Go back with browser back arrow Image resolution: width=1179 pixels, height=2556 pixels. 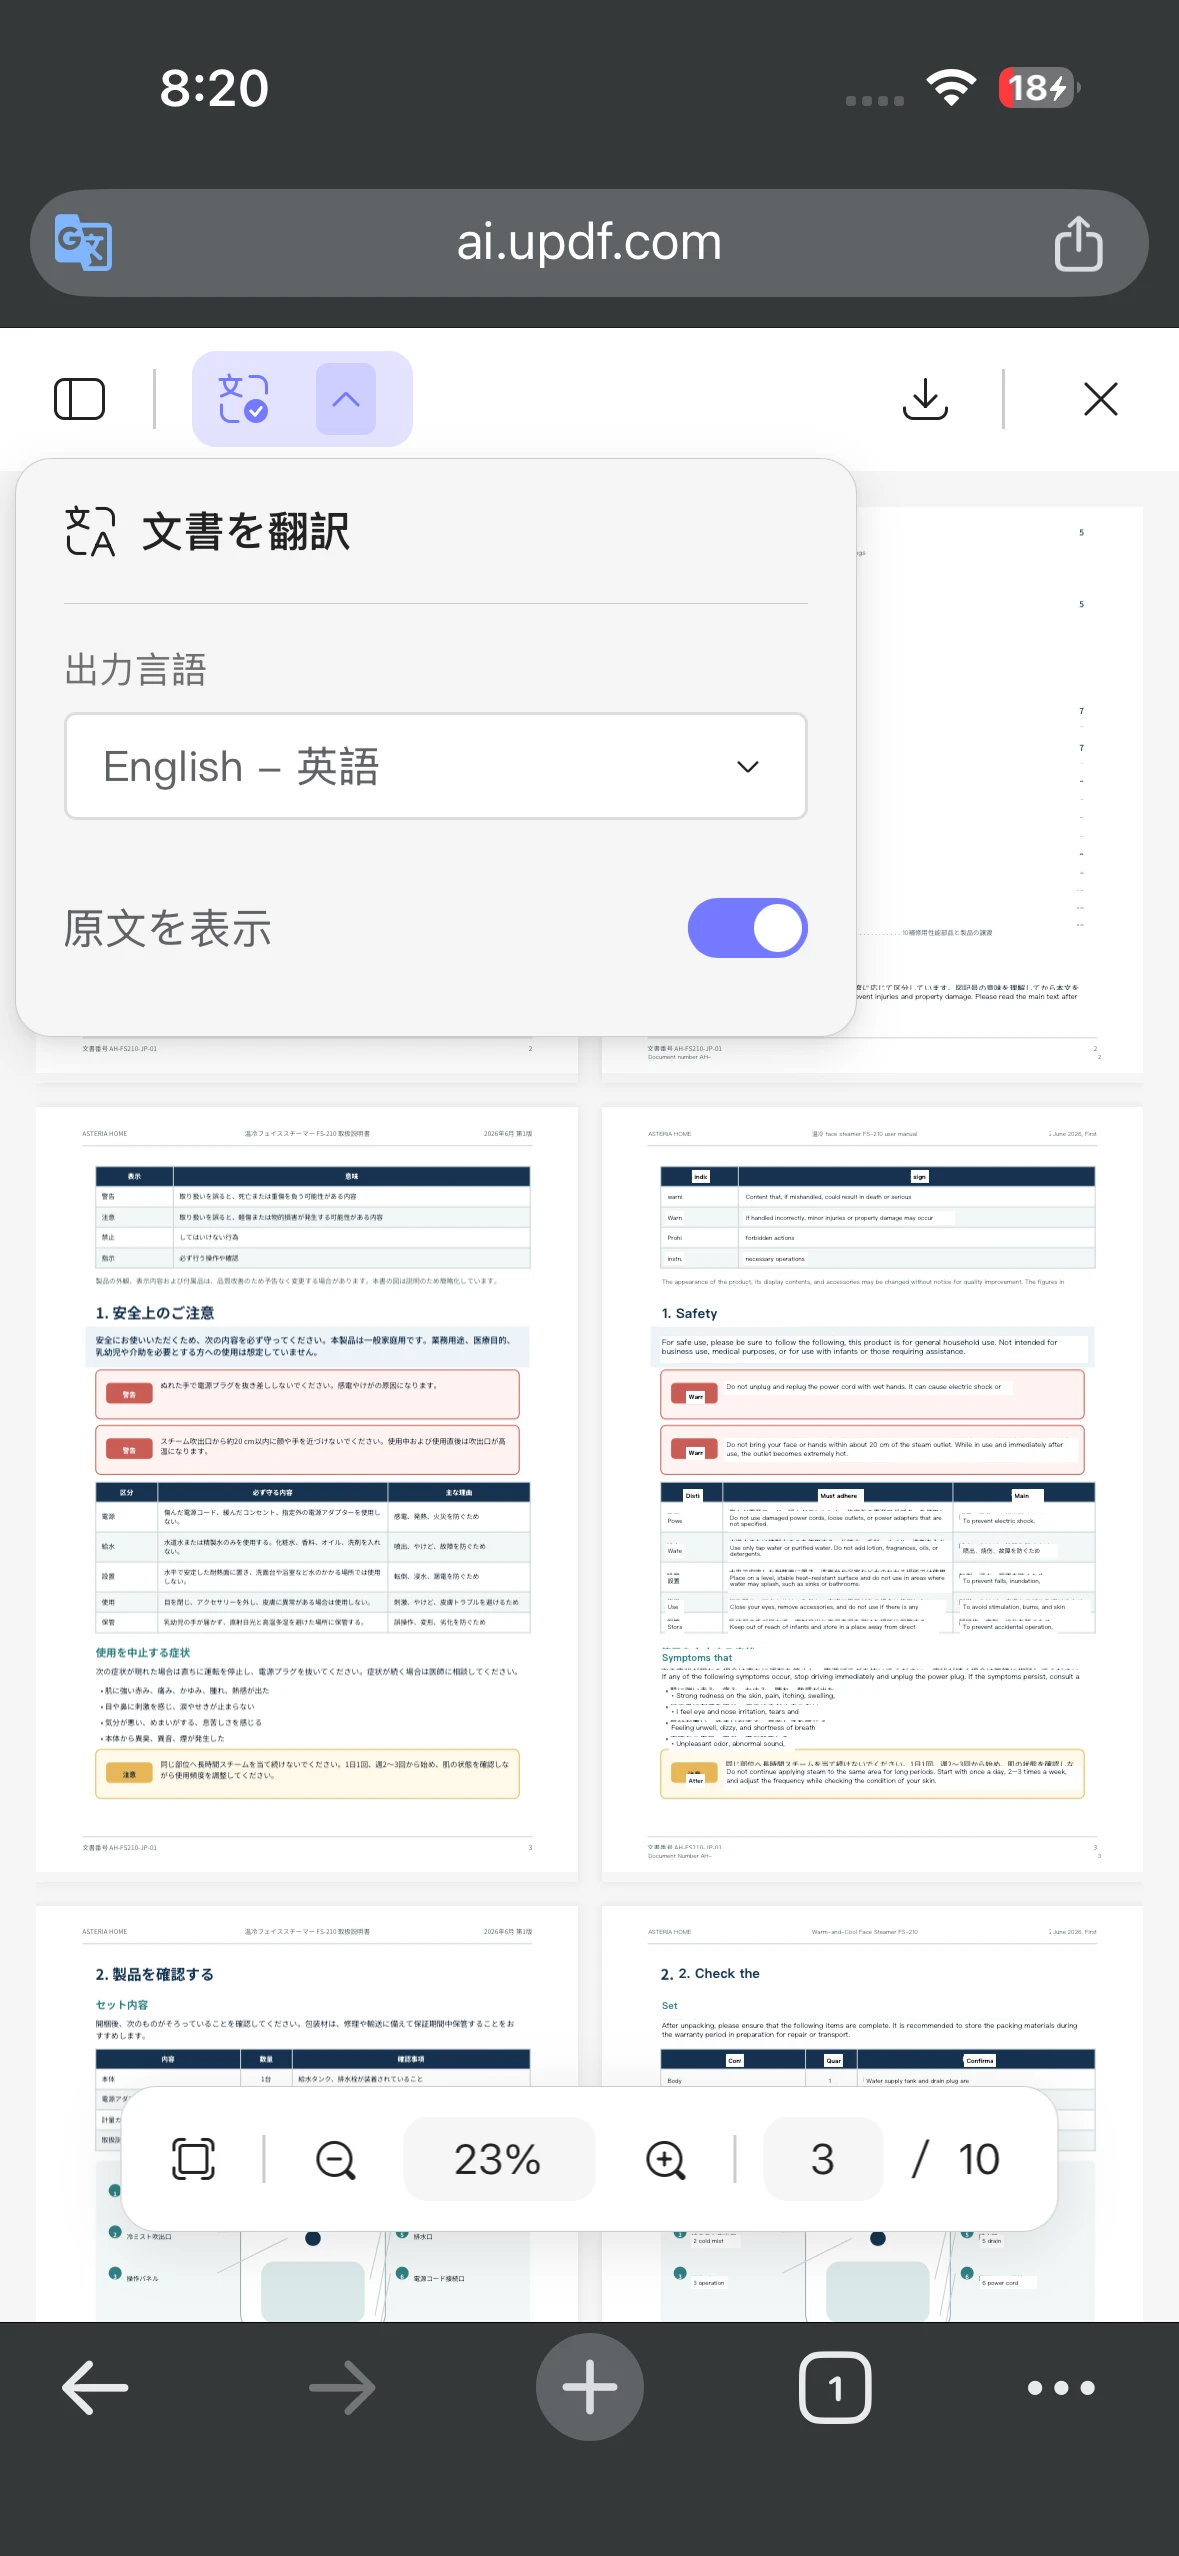tap(95, 2388)
